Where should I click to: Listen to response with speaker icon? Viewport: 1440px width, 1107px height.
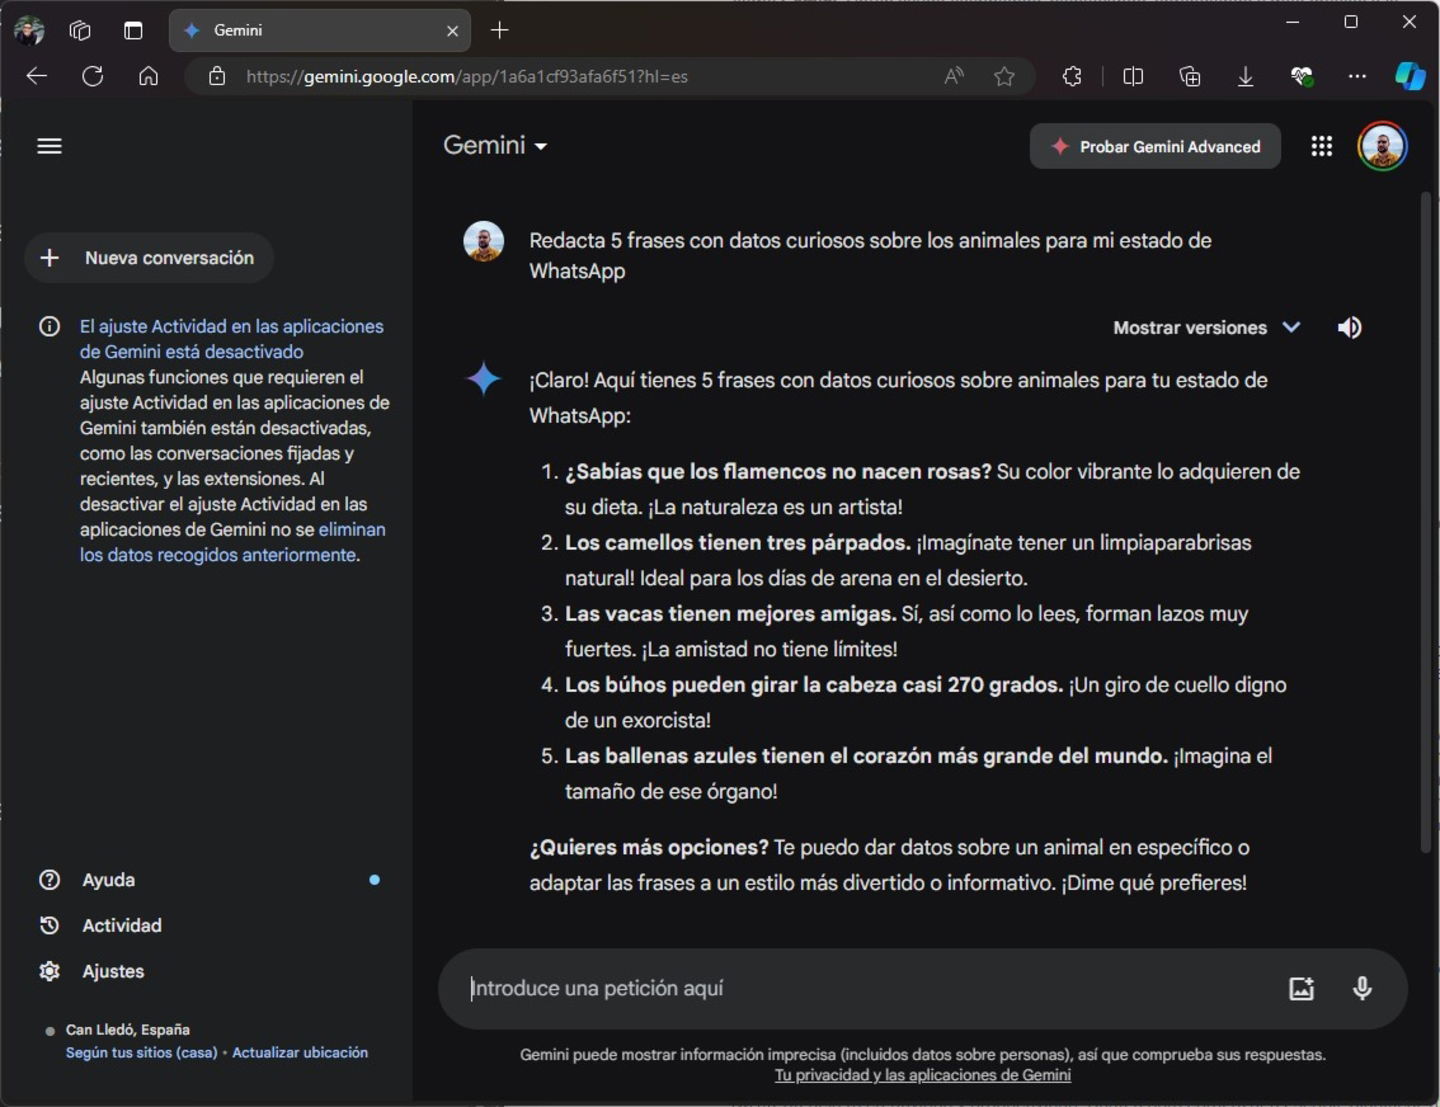click(1349, 327)
